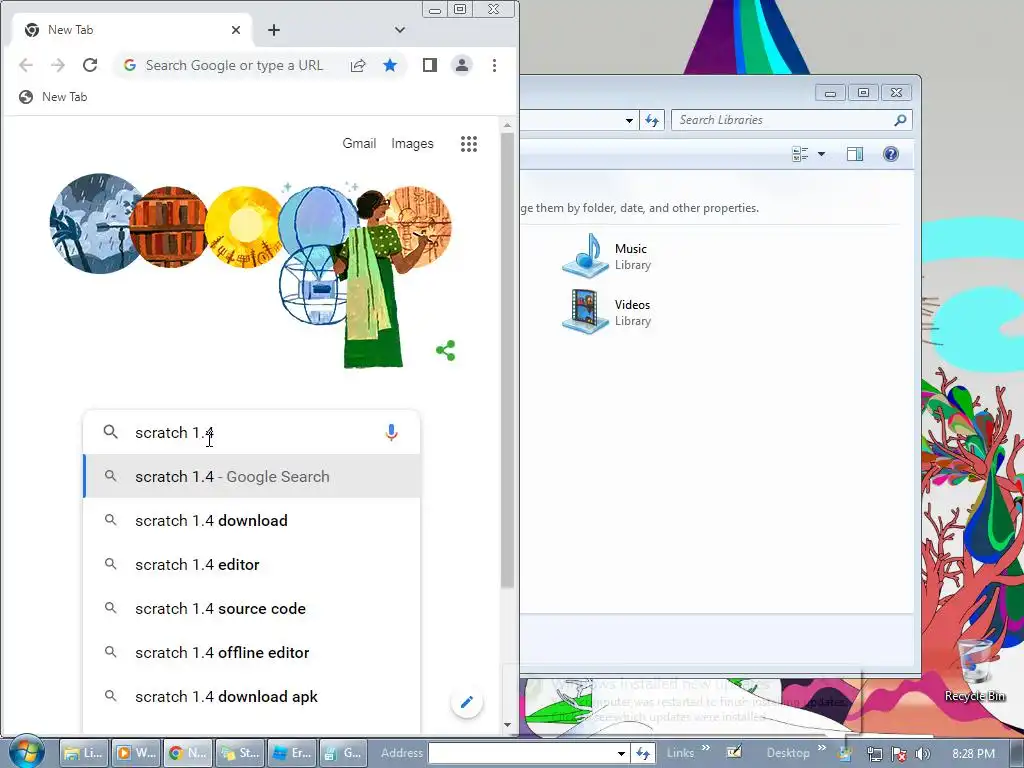This screenshot has width=1024, height=768.
Task: Expand the taskbar Desktop chevron
Action: (822, 748)
